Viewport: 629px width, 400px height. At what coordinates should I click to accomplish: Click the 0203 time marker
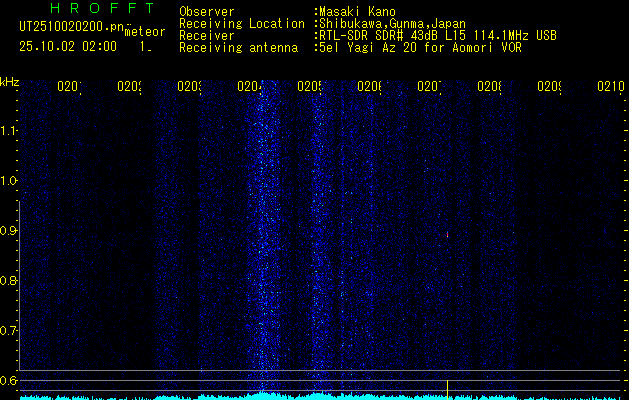189,86
